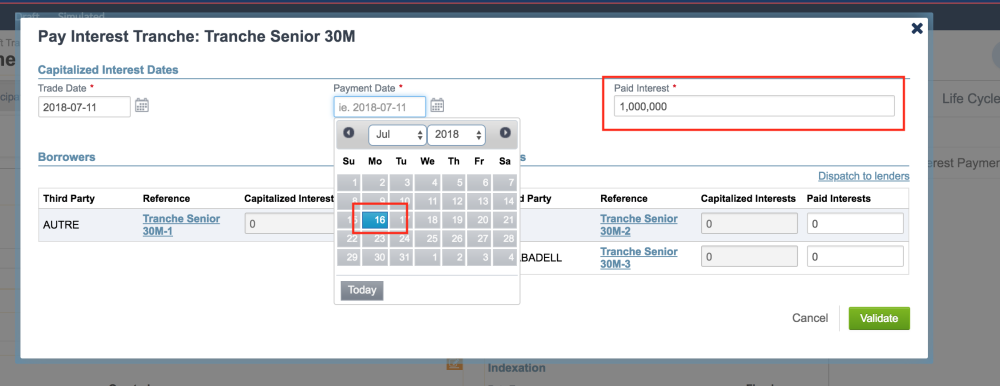
Task: Click the Validate button
Action: point(879,318)
